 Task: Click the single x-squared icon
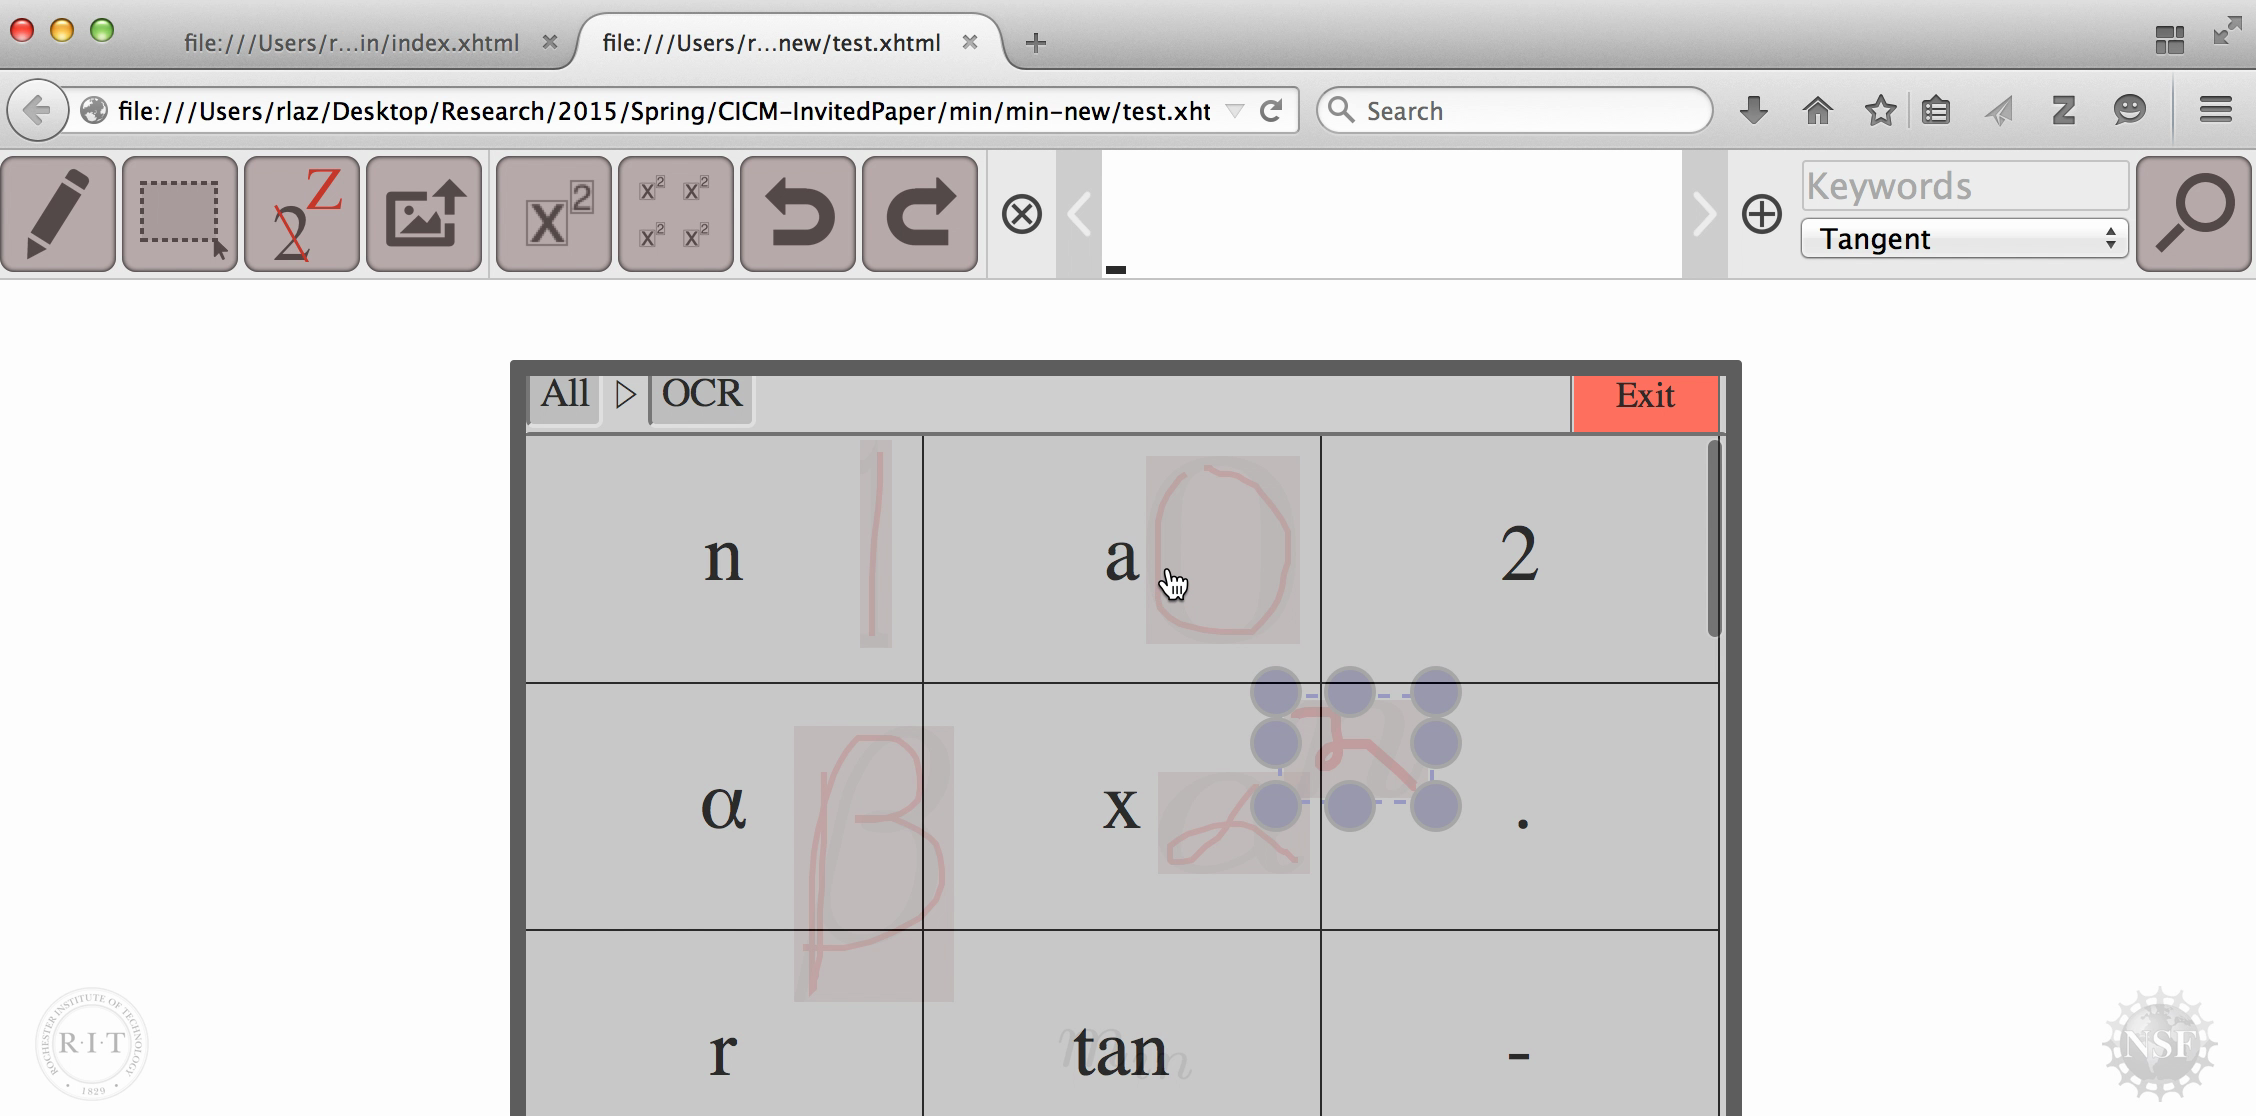tap(554, 214)
